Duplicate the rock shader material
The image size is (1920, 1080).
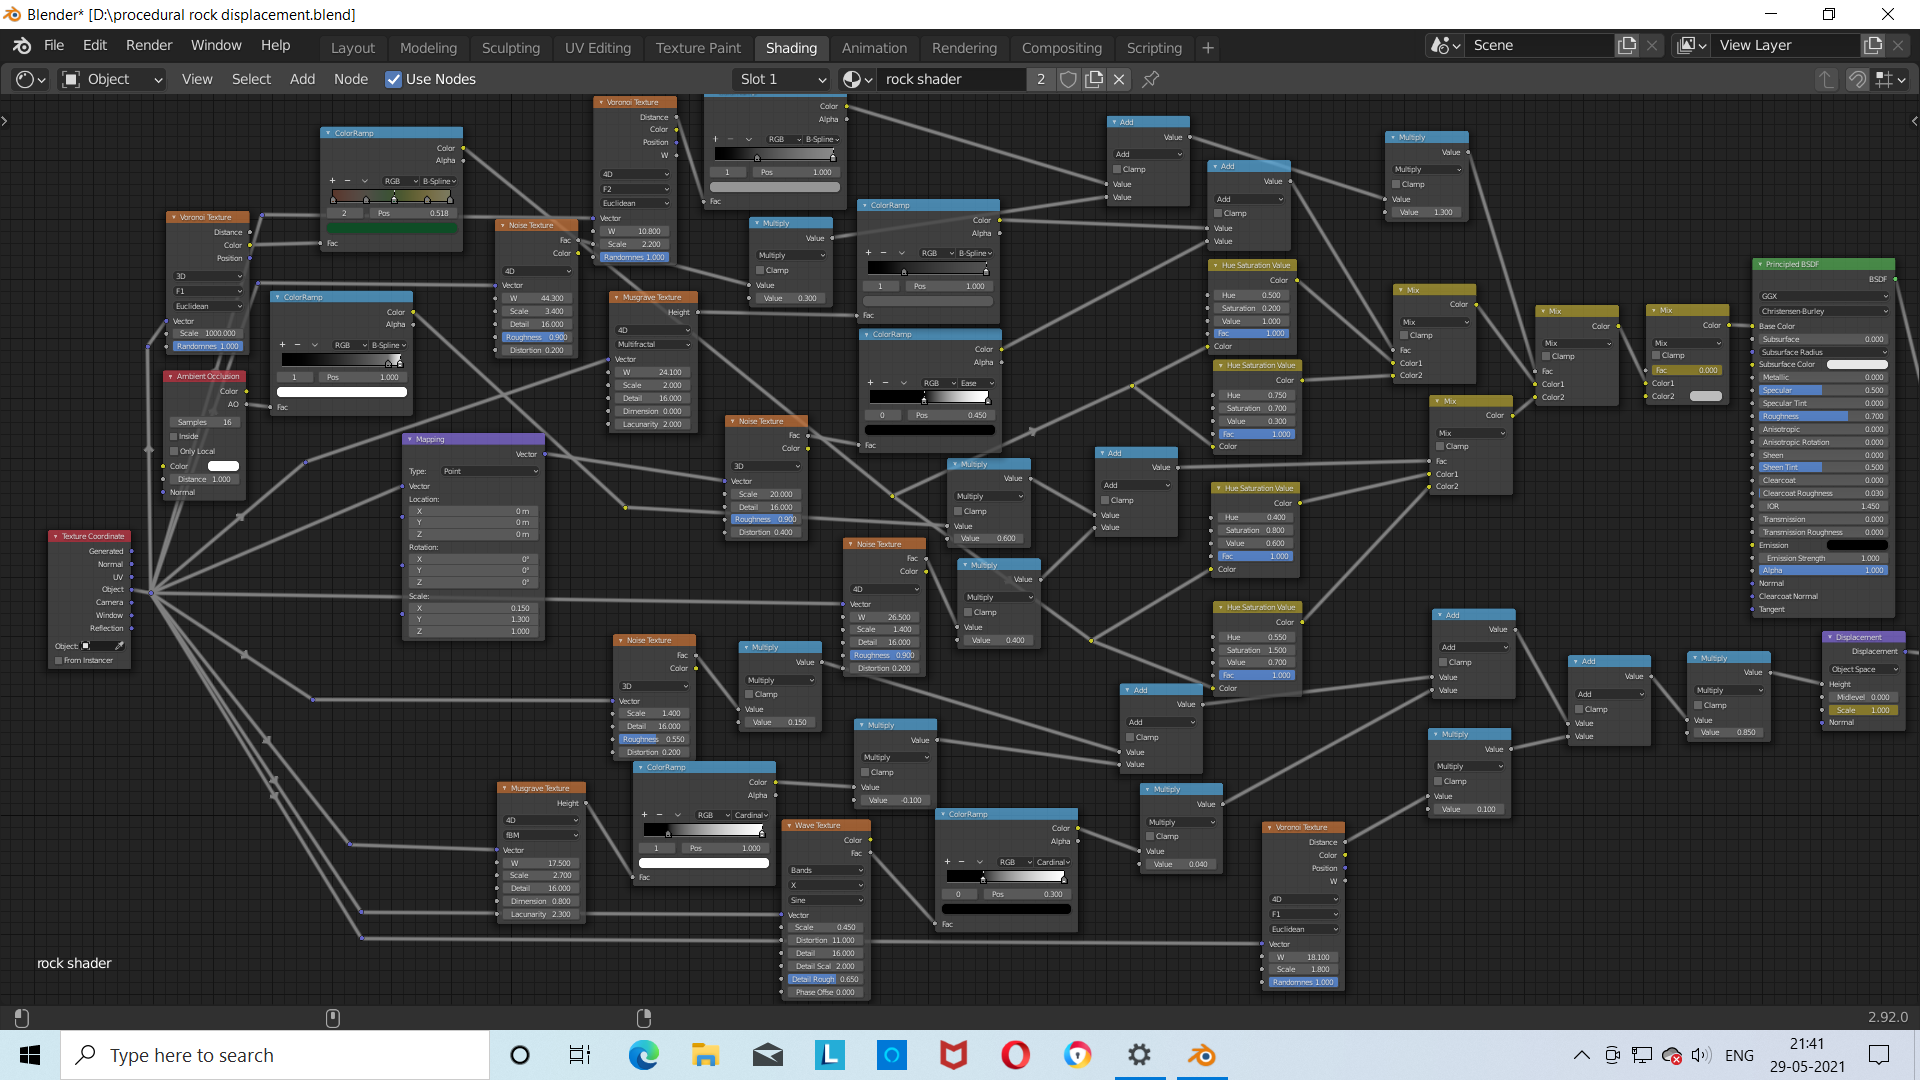1094,79
